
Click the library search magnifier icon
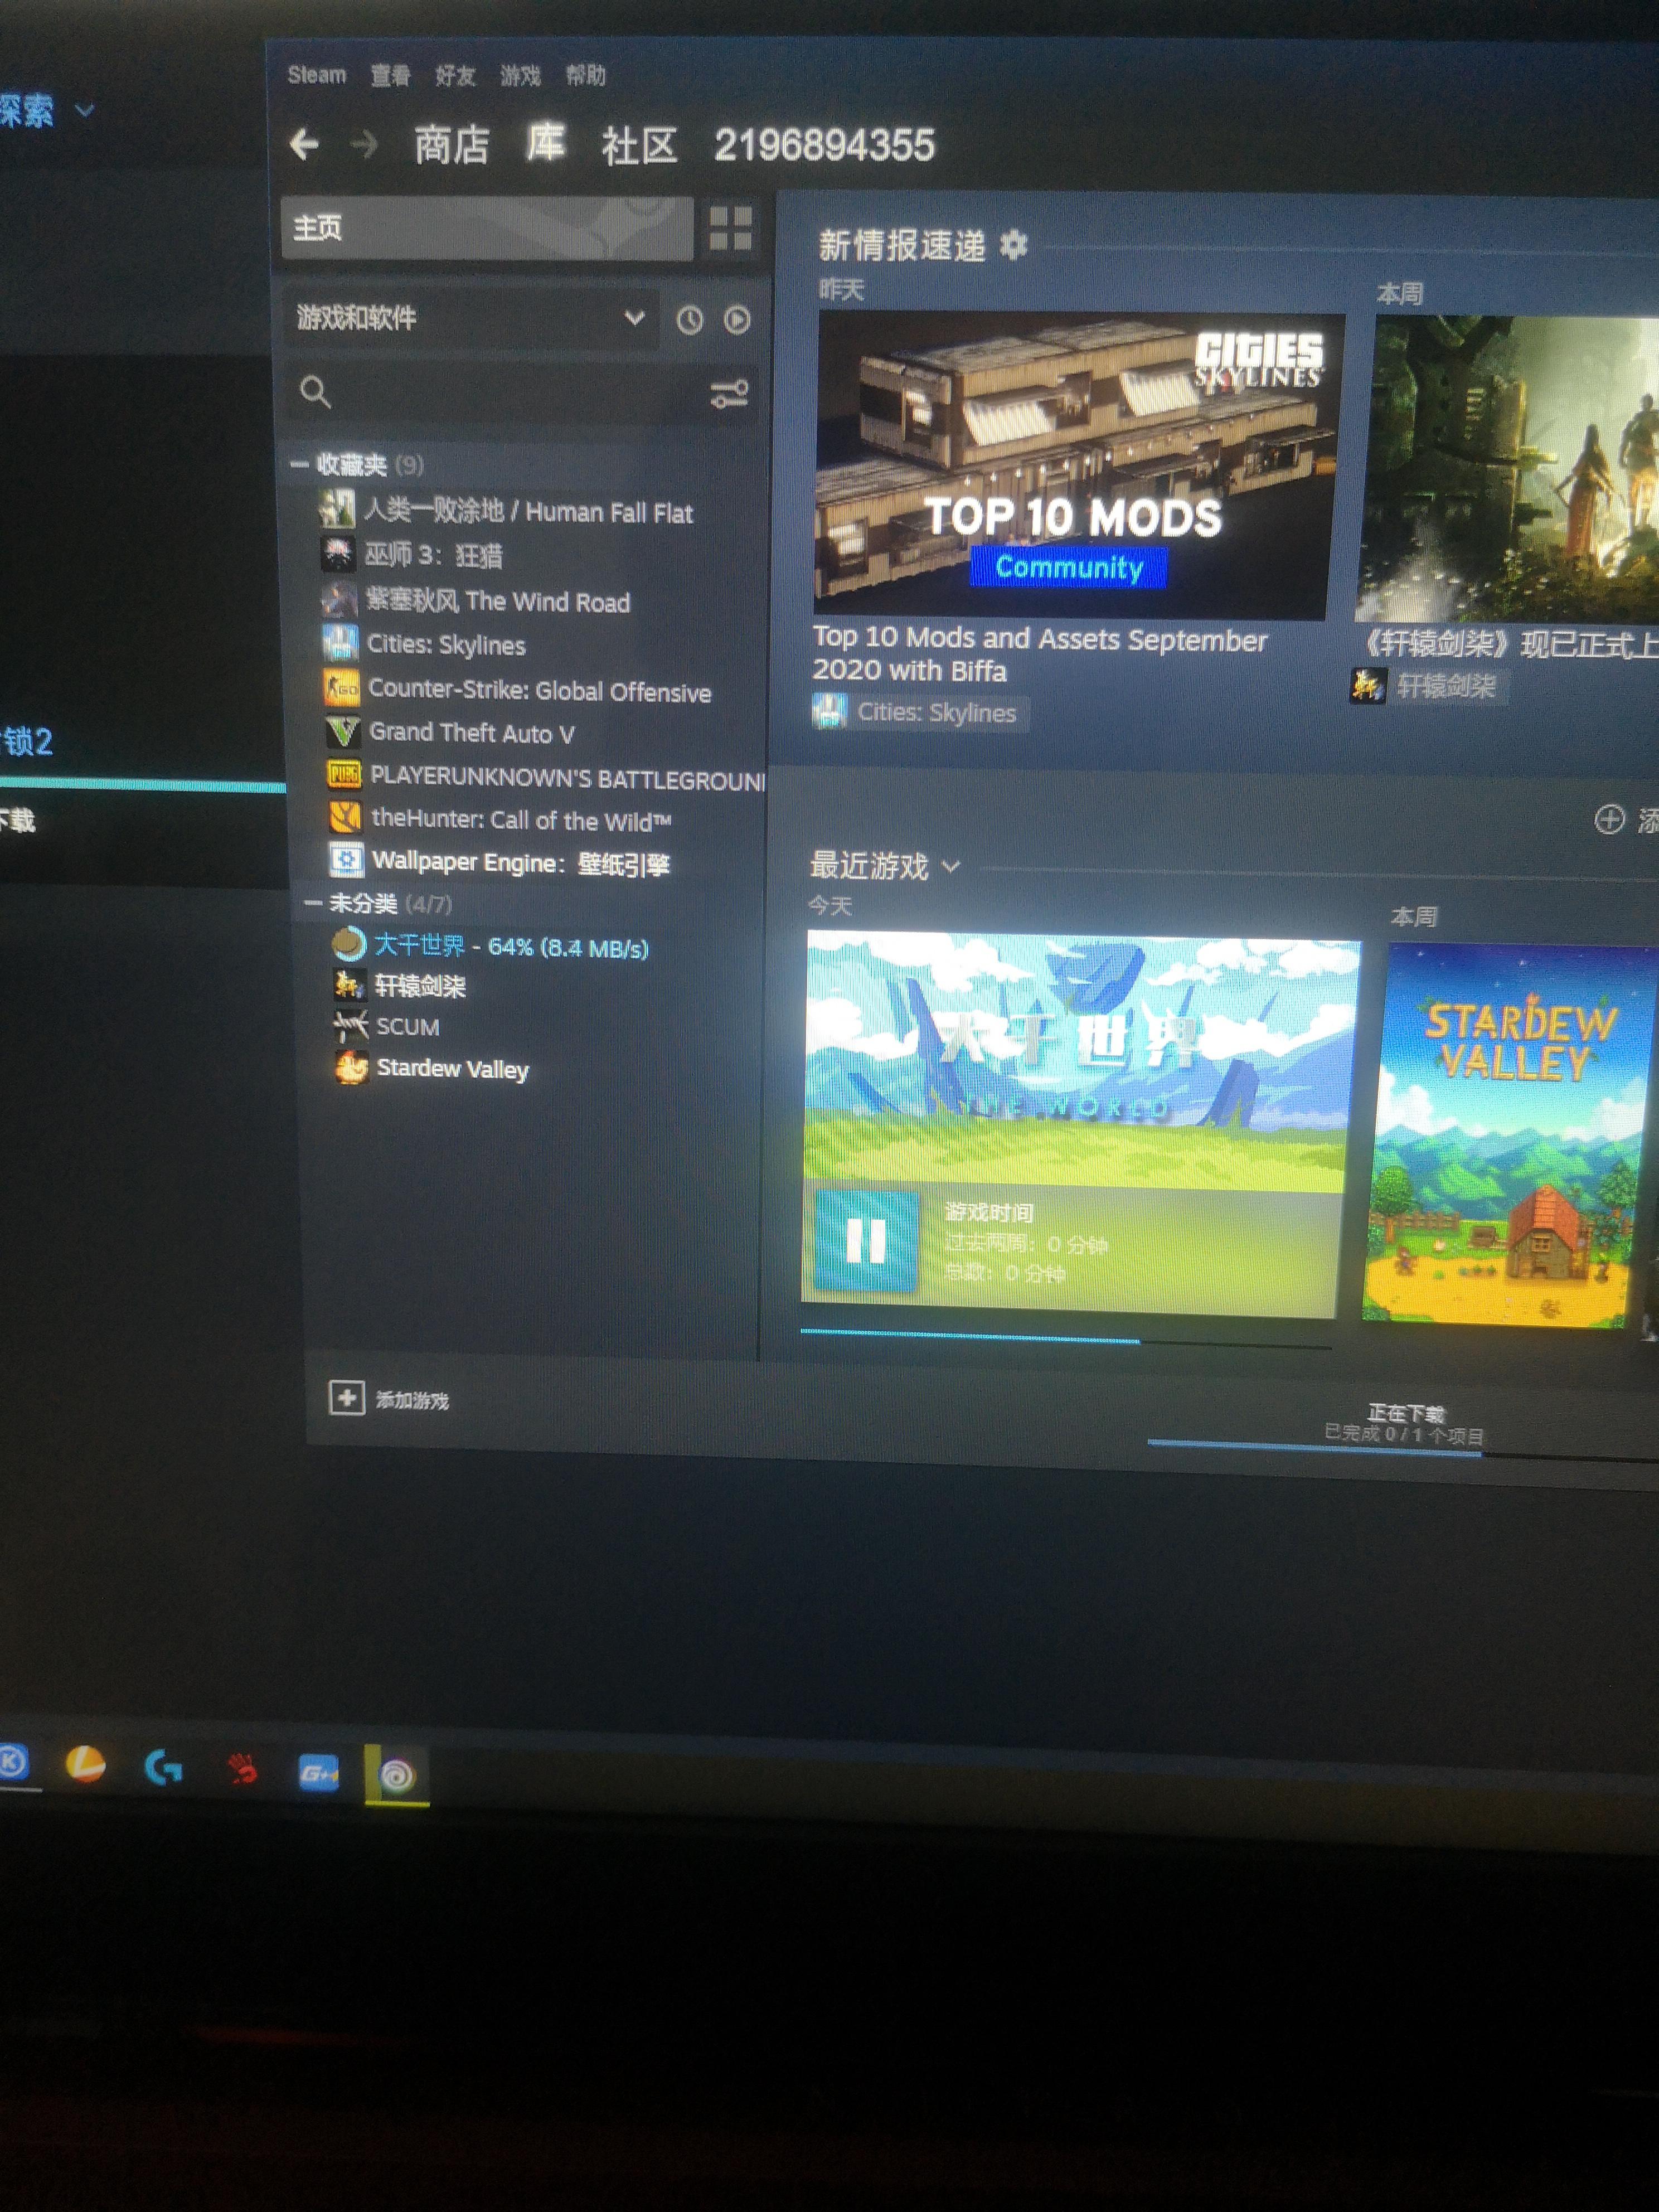coord(315,392)
